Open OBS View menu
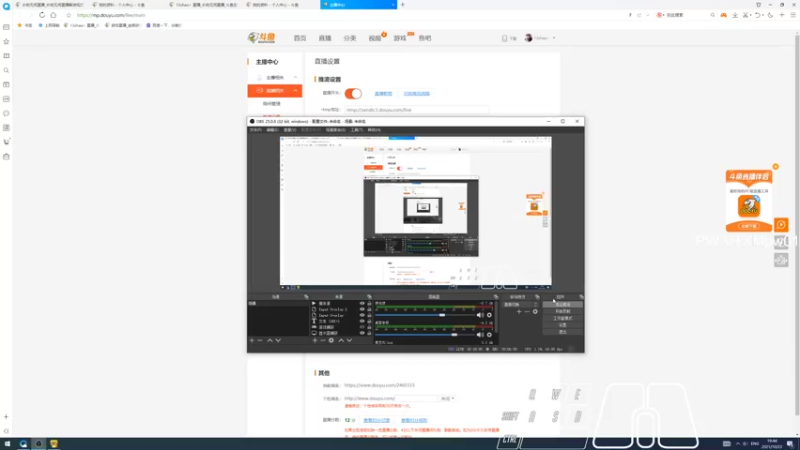The height and width of the screenshot is (450, 800). click(x=290, y=130)
